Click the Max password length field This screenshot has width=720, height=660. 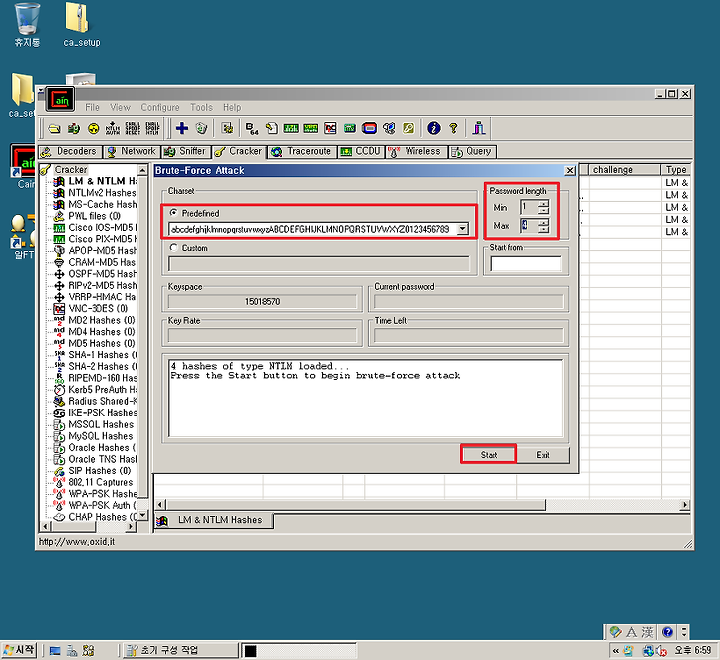tap(529, 226)
